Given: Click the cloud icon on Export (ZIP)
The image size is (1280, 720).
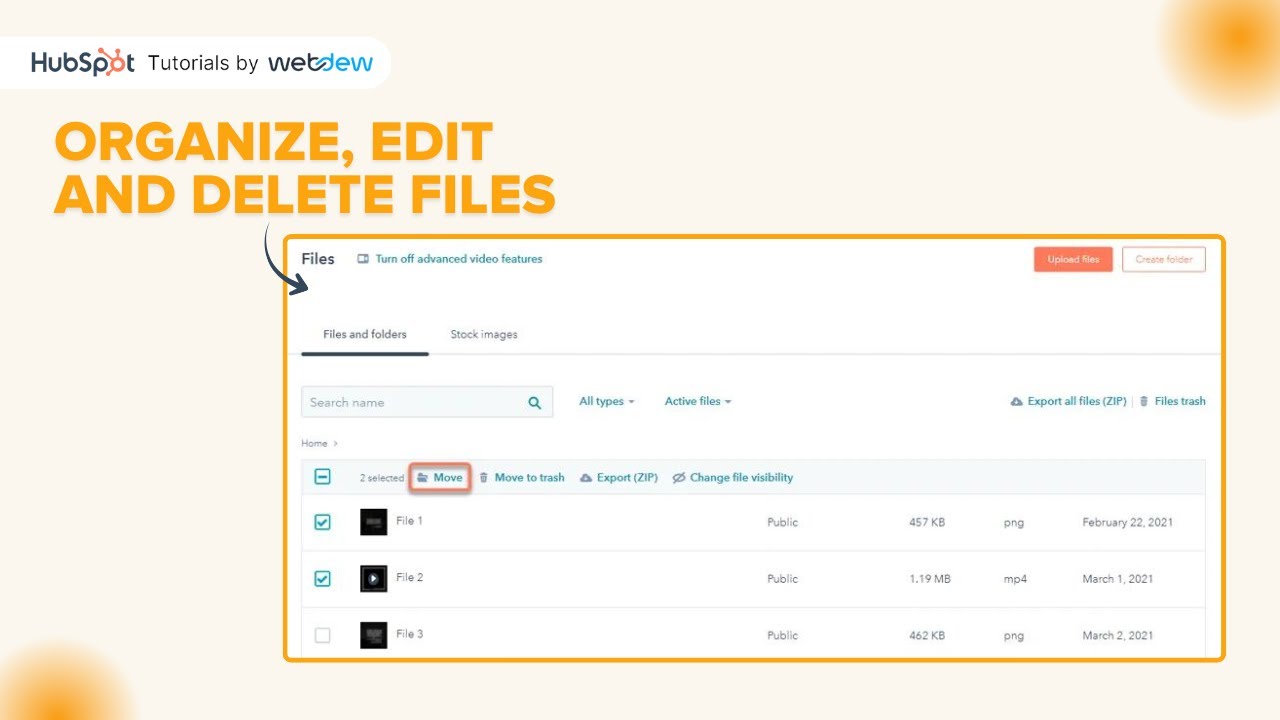Looking at the screenshot, I should pyautogui.click(x=586, y=478).
